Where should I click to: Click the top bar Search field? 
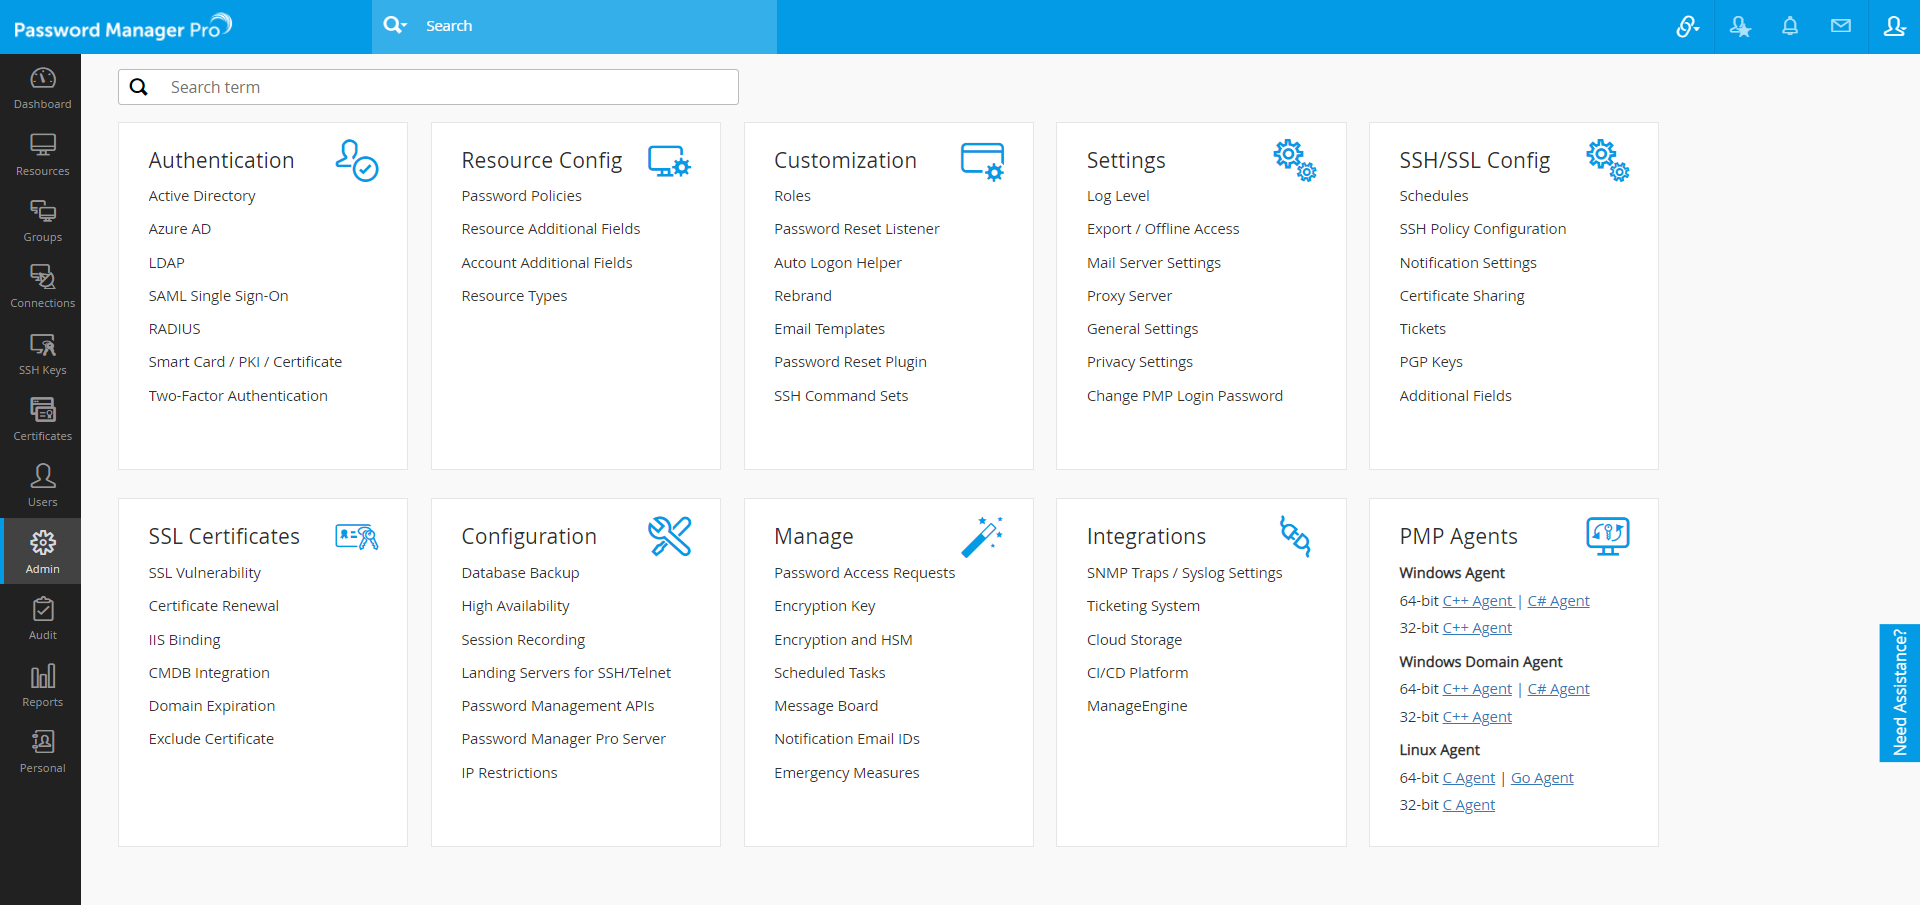tap(595, 26)
